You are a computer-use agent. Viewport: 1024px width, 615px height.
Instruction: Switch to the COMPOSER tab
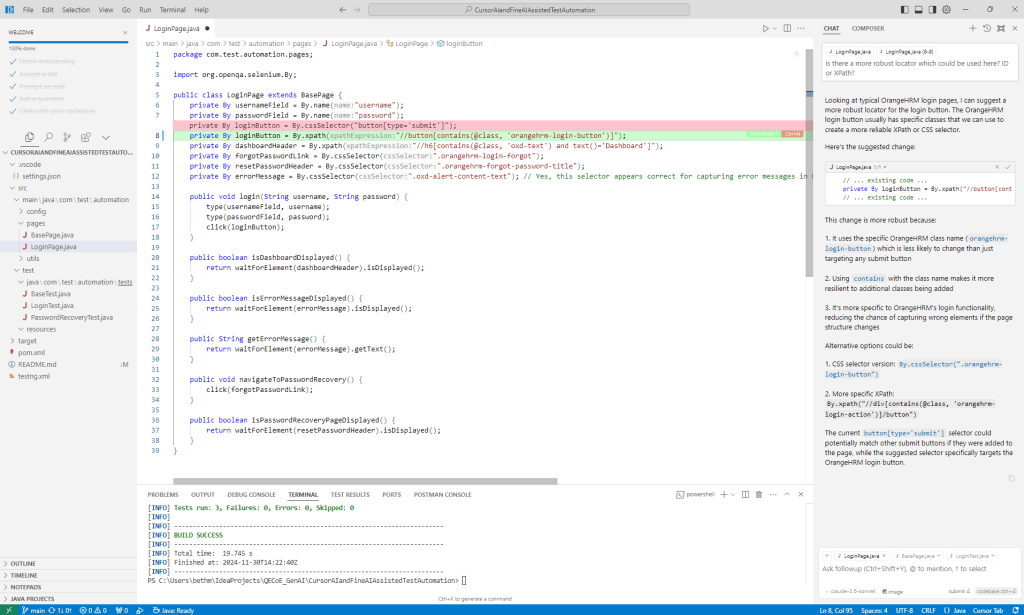click(867, 28)
